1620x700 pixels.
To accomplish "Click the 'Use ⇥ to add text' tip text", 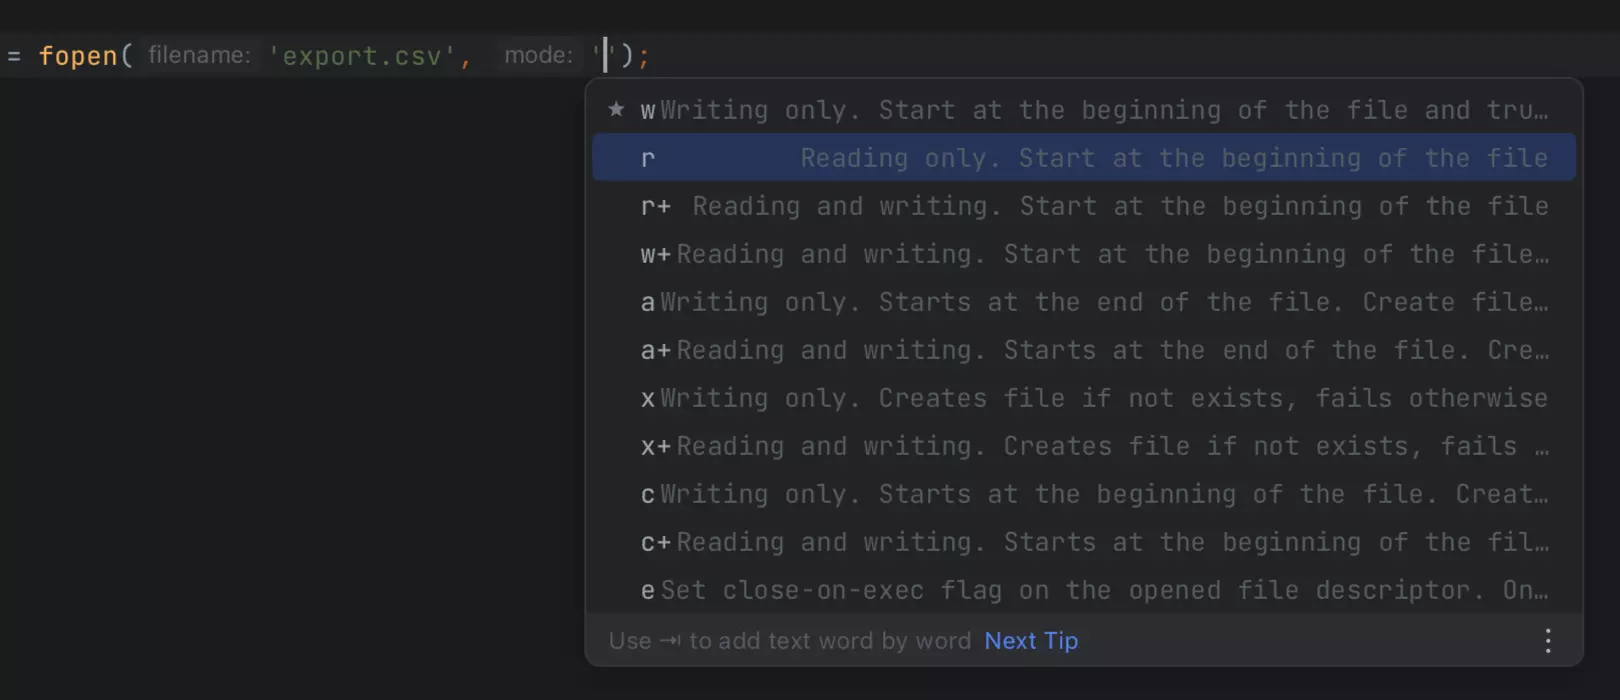I will [x=789, y=641].
